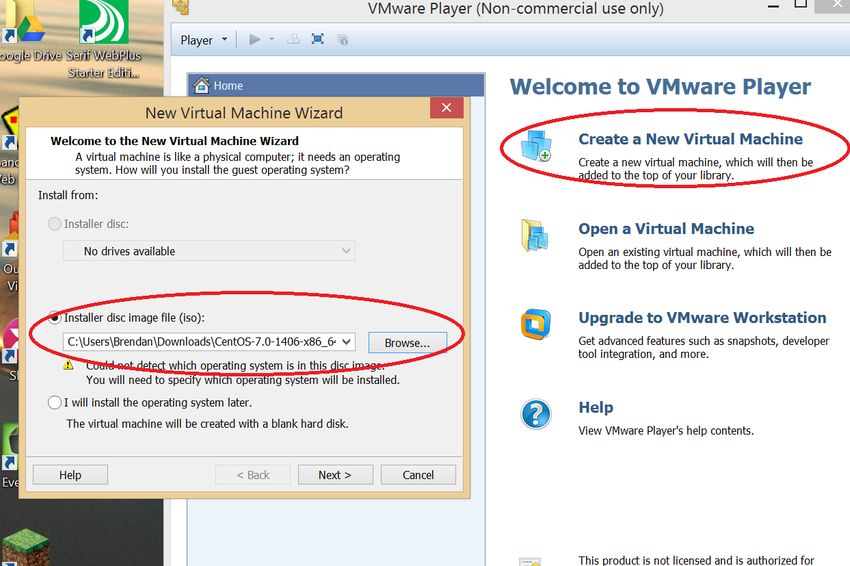Select the Home tab in library
850x566 pixels.
(x=335, y=85)
